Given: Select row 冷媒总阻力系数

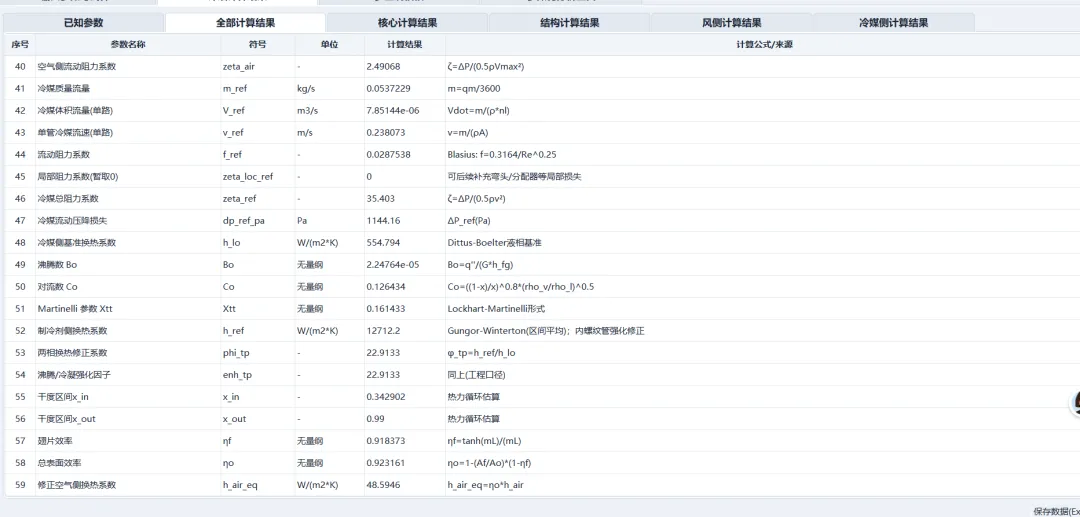Looking at the screenshot, I should tap(541, 199).
